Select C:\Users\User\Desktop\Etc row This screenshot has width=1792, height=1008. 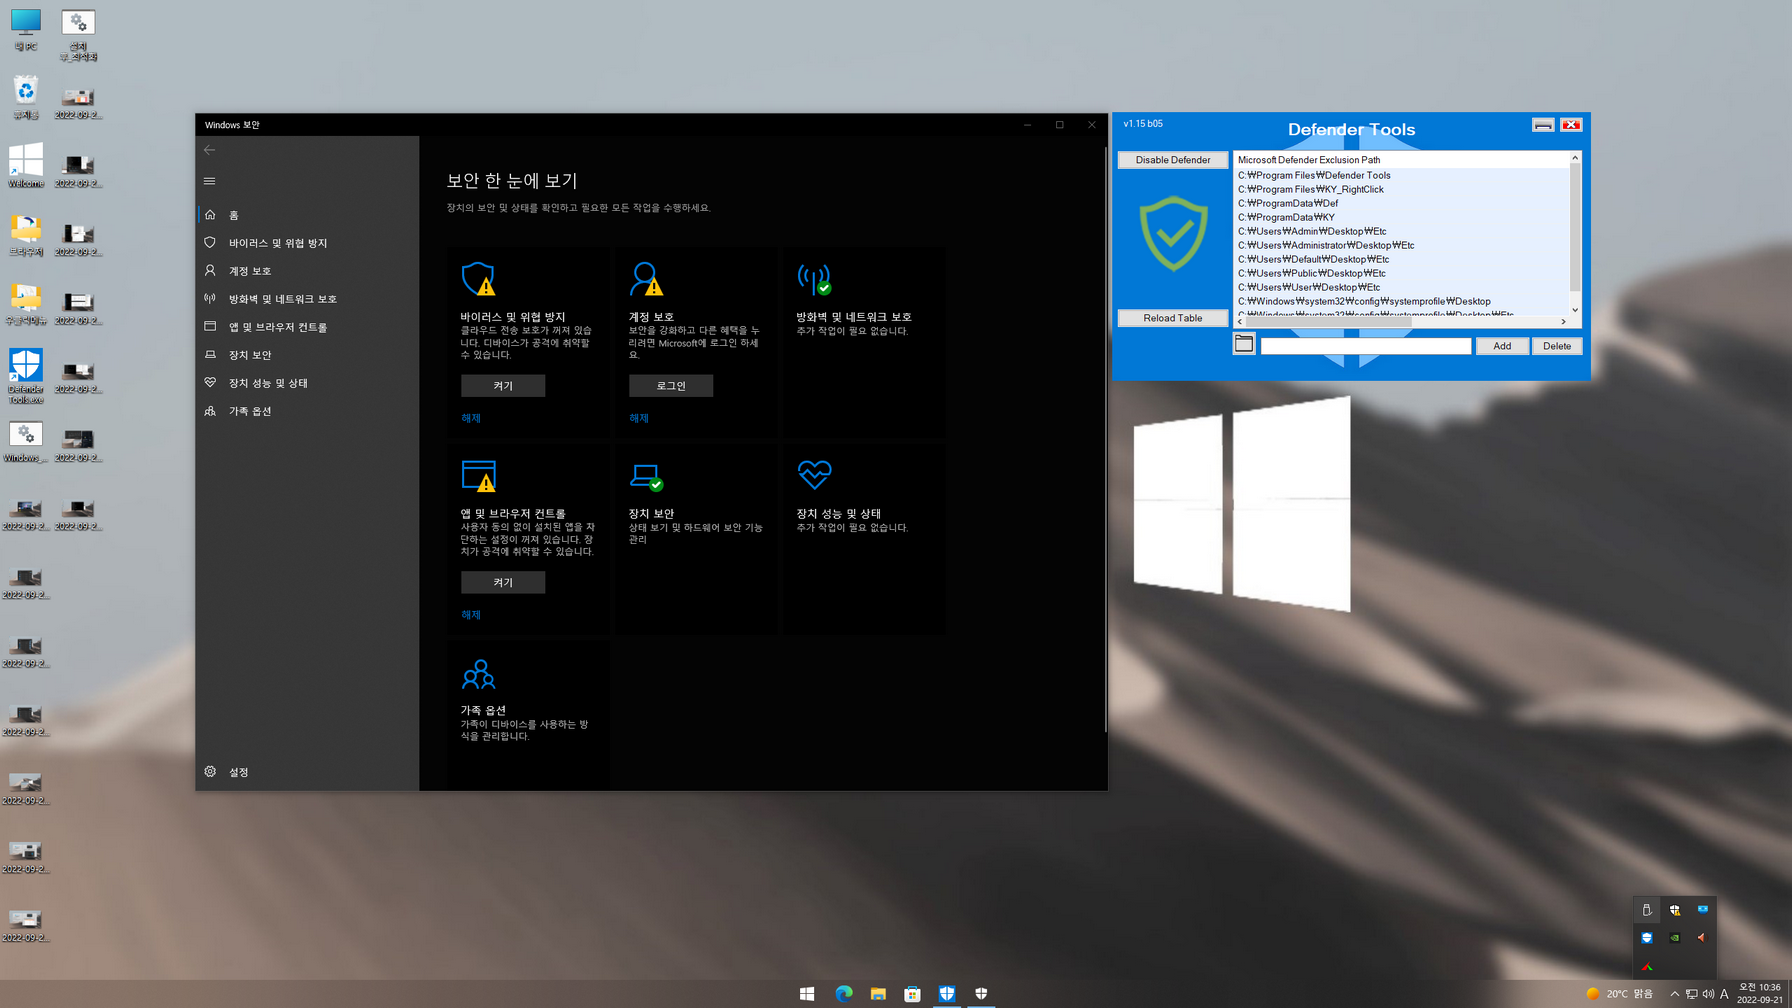pos(1402,287)
